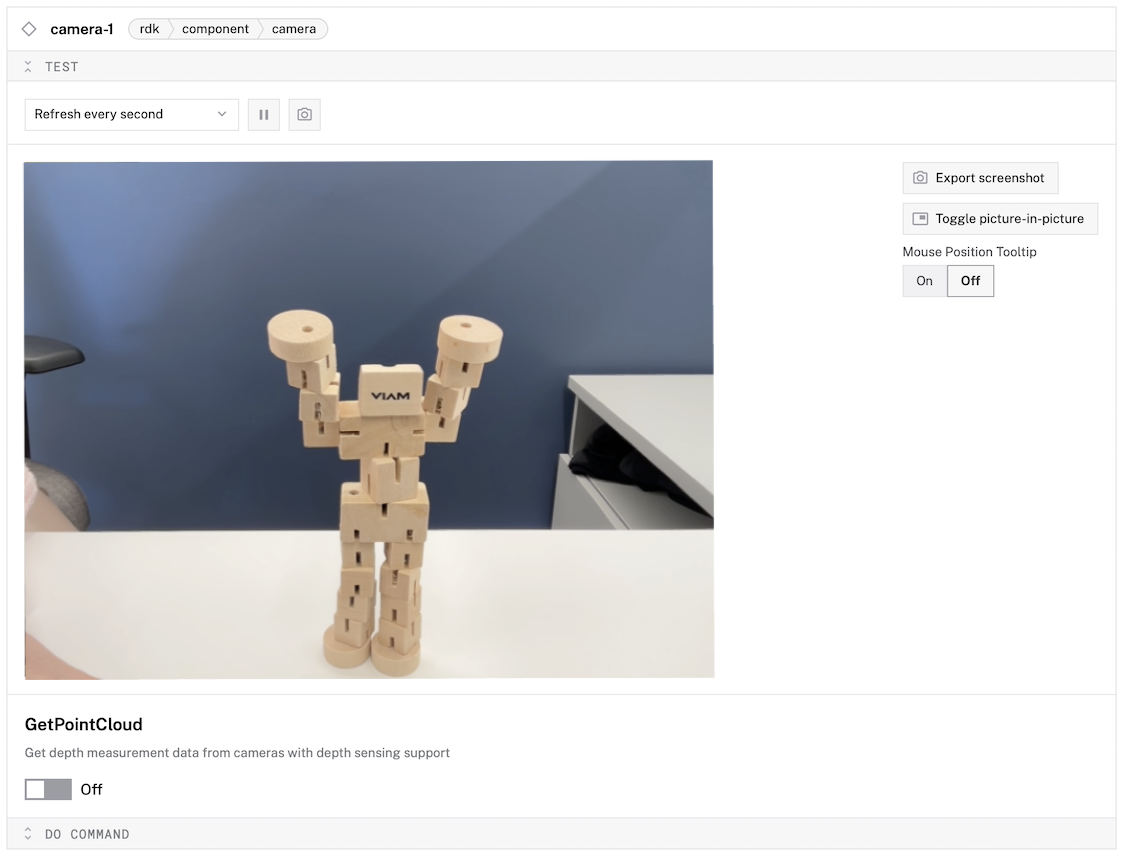1122x857 pixels.
Task: Select the component breadcrumb tag
Action: pyautogui.click(x=215, y=29)
